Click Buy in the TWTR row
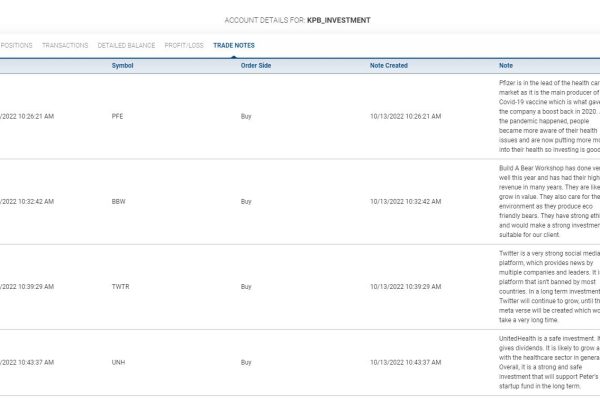The width and height of the screenshot is (600, 400). pos(246,287)
